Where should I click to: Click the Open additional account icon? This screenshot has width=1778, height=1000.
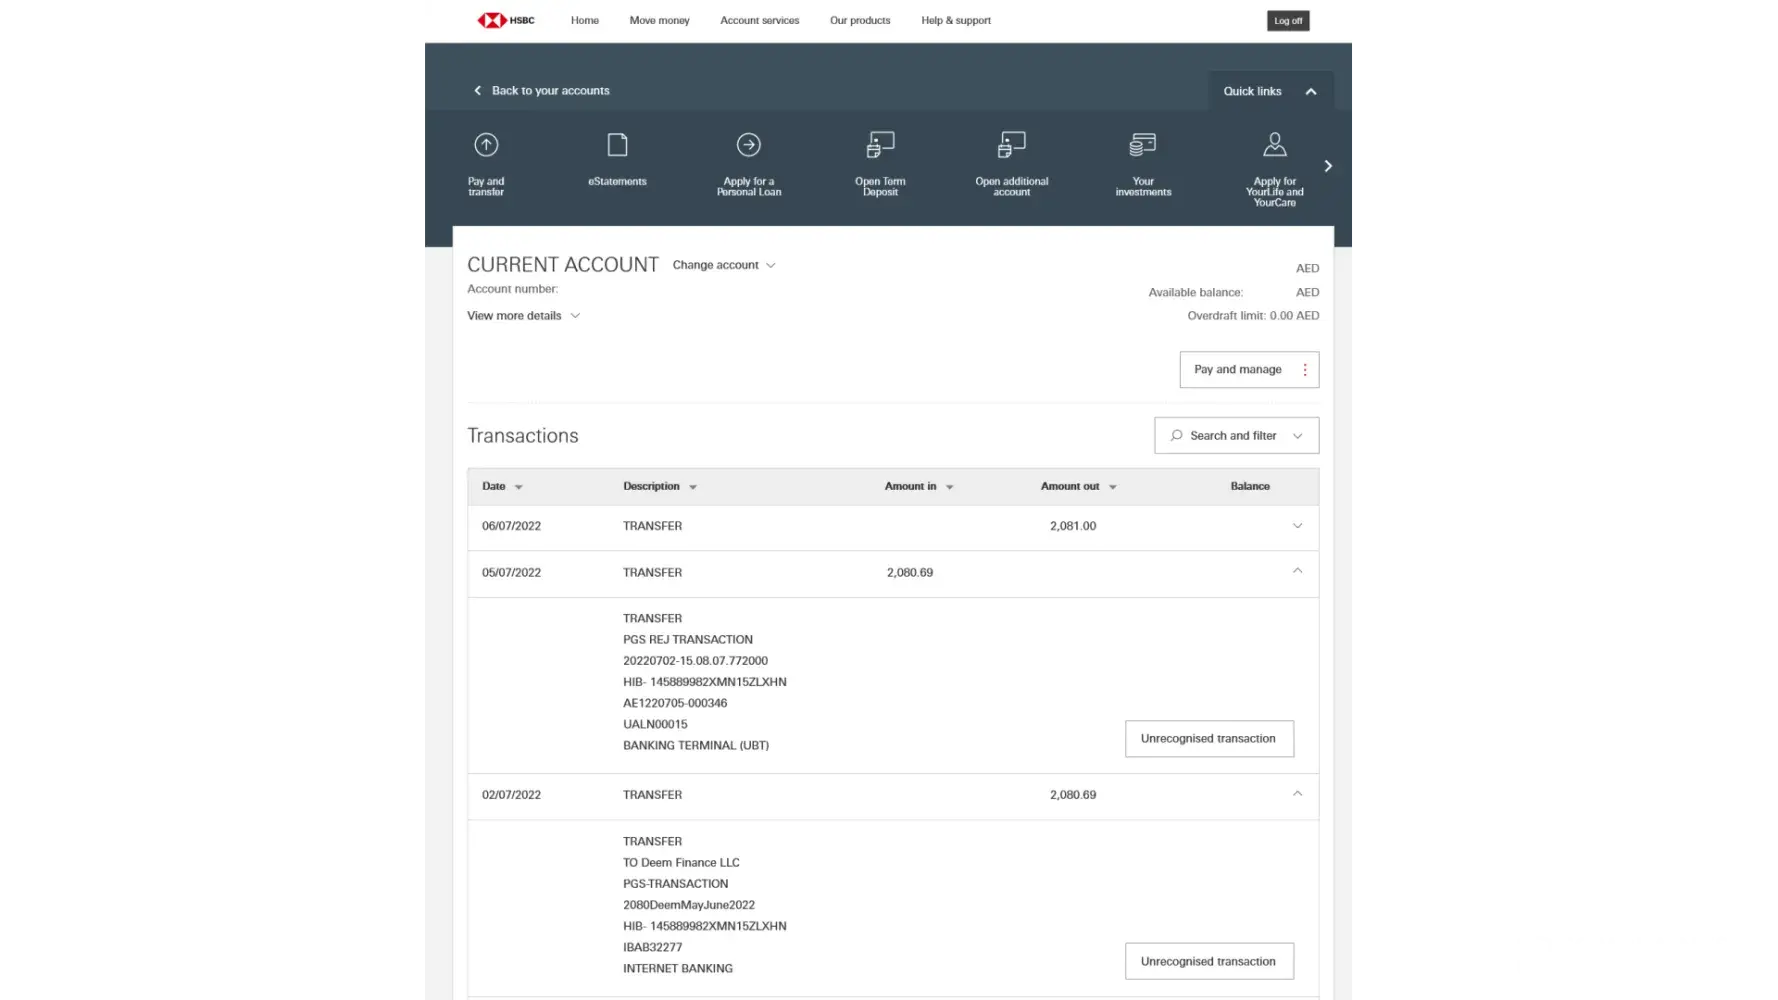[x=1011, y=146]
